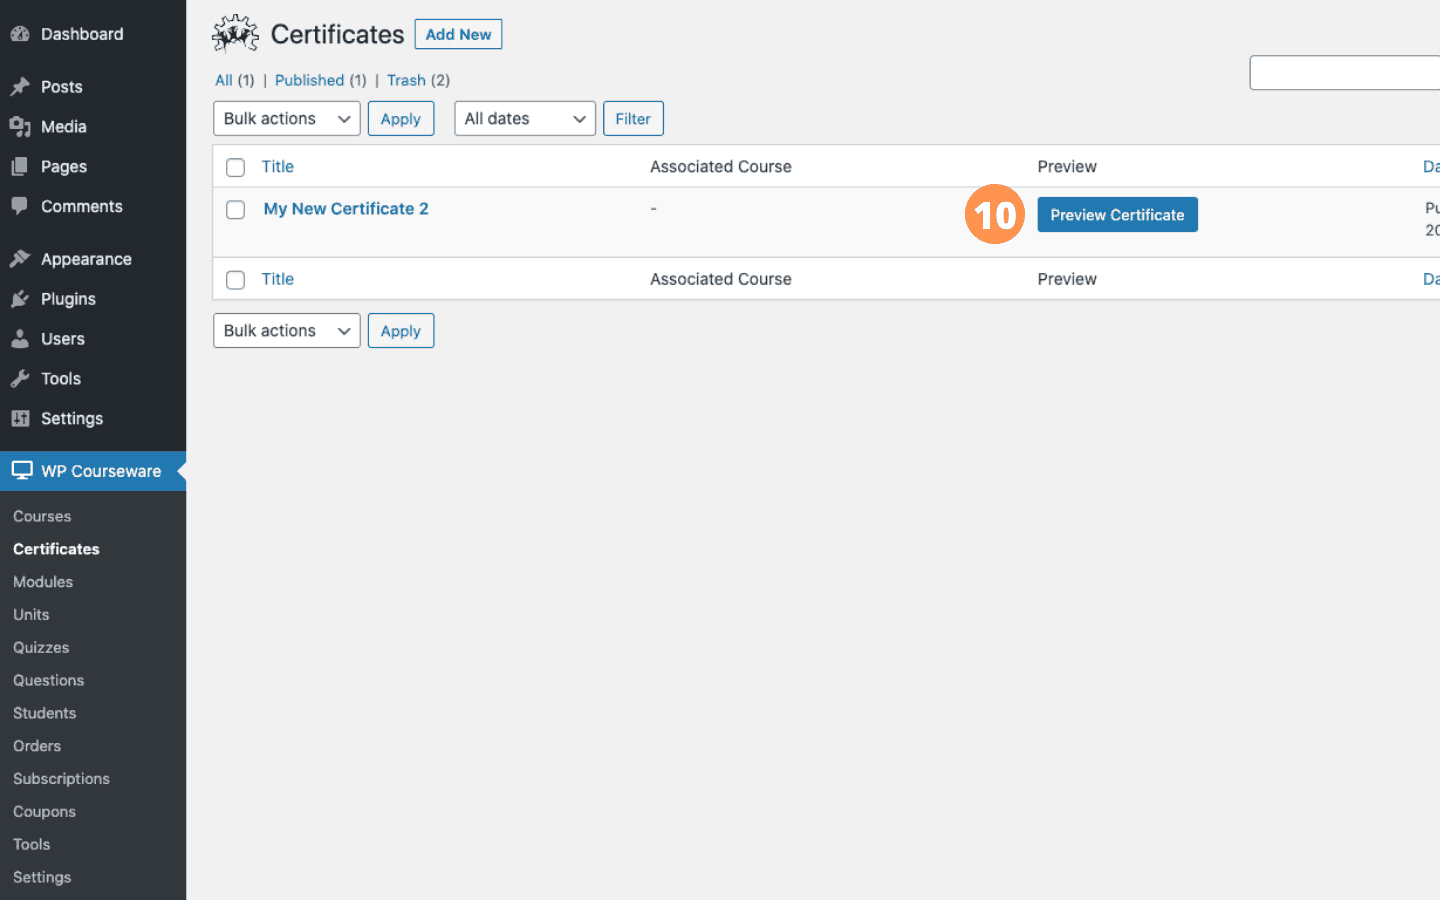Open the Questions submenu item

tap(48, 681)
